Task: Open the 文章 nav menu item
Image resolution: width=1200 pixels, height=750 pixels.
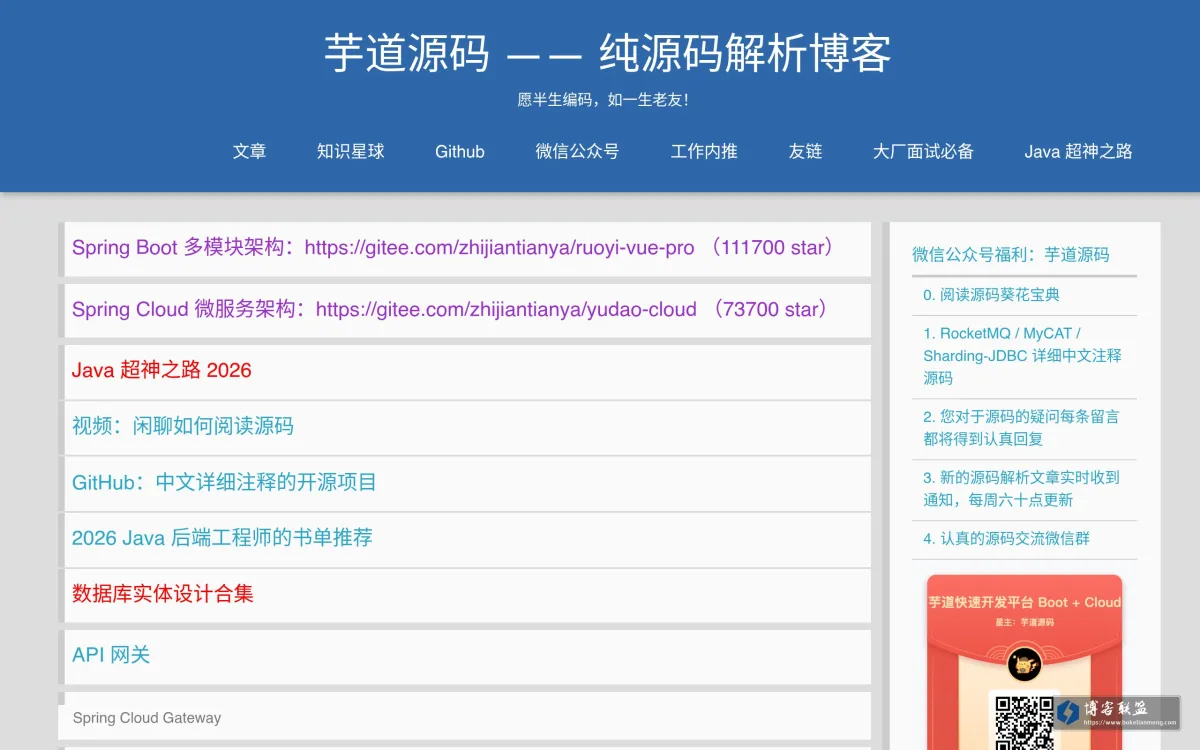Action: coord(249,151)
